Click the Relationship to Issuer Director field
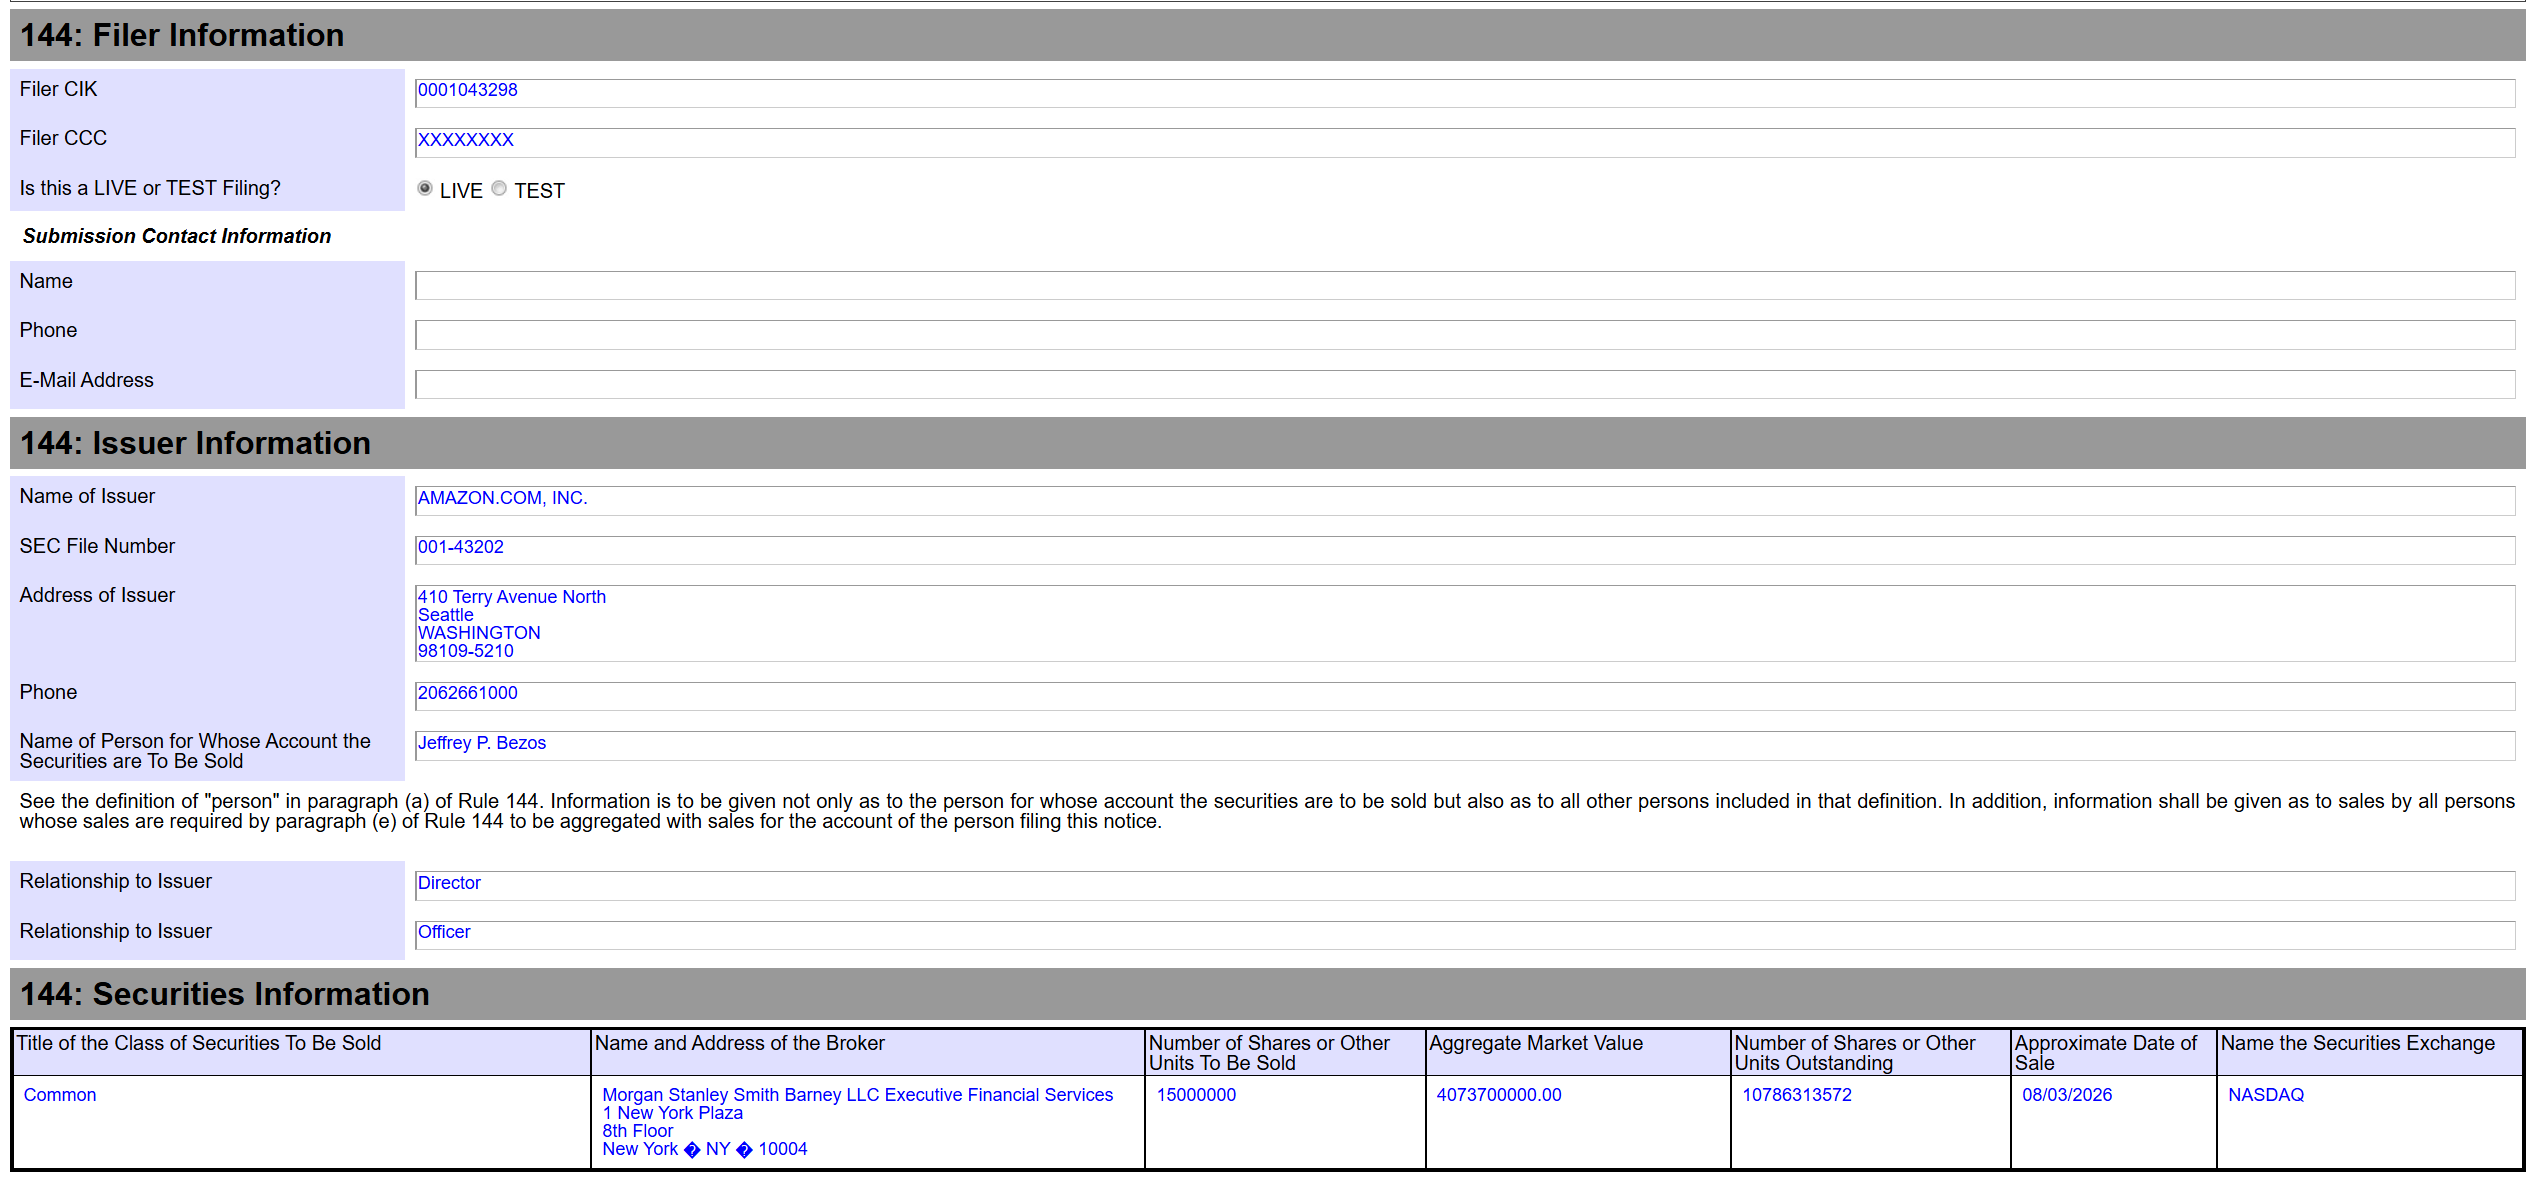The width and height of the screenshot is (2531, 1180). coord(1465,885)
